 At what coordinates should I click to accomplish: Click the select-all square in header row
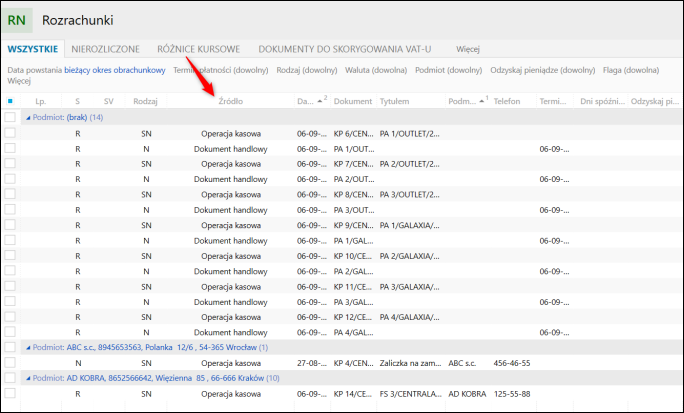point(10,101)
